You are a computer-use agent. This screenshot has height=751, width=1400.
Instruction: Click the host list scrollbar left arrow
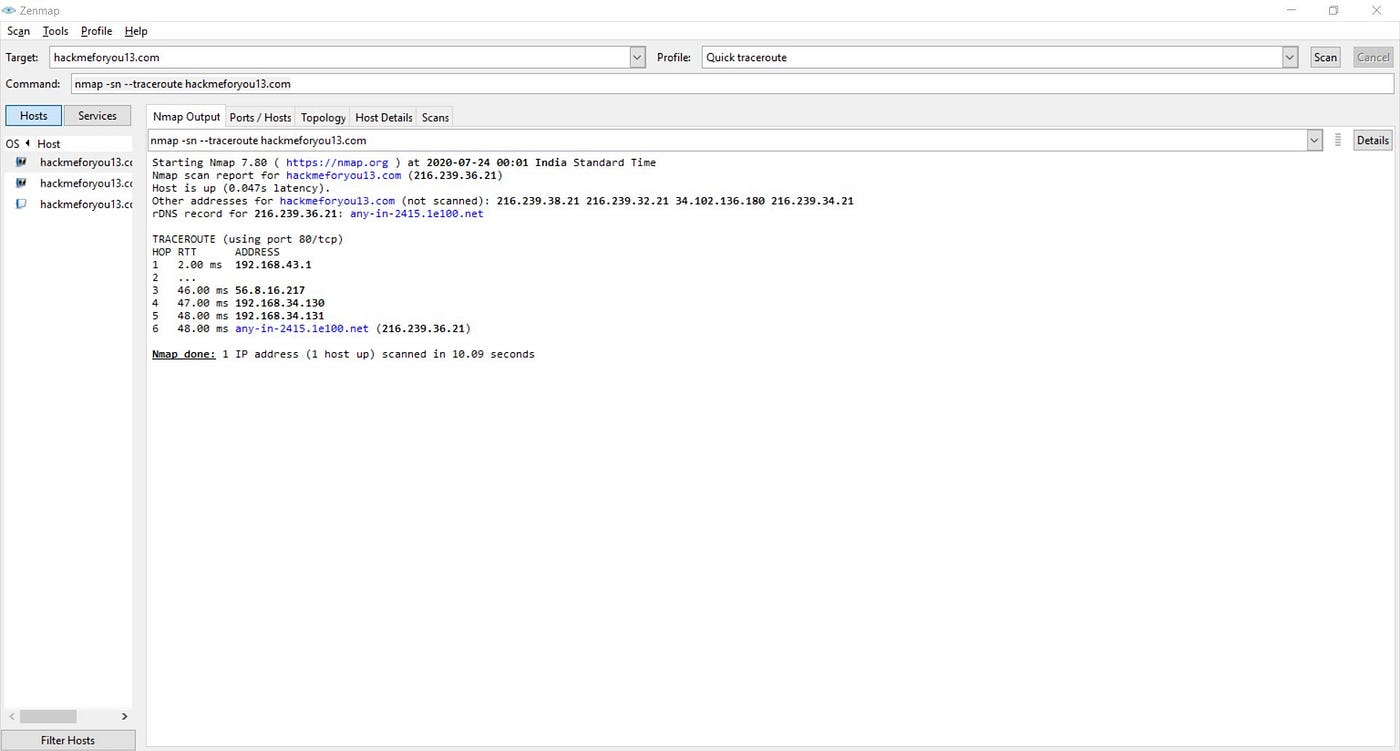(x=11, y=716)
